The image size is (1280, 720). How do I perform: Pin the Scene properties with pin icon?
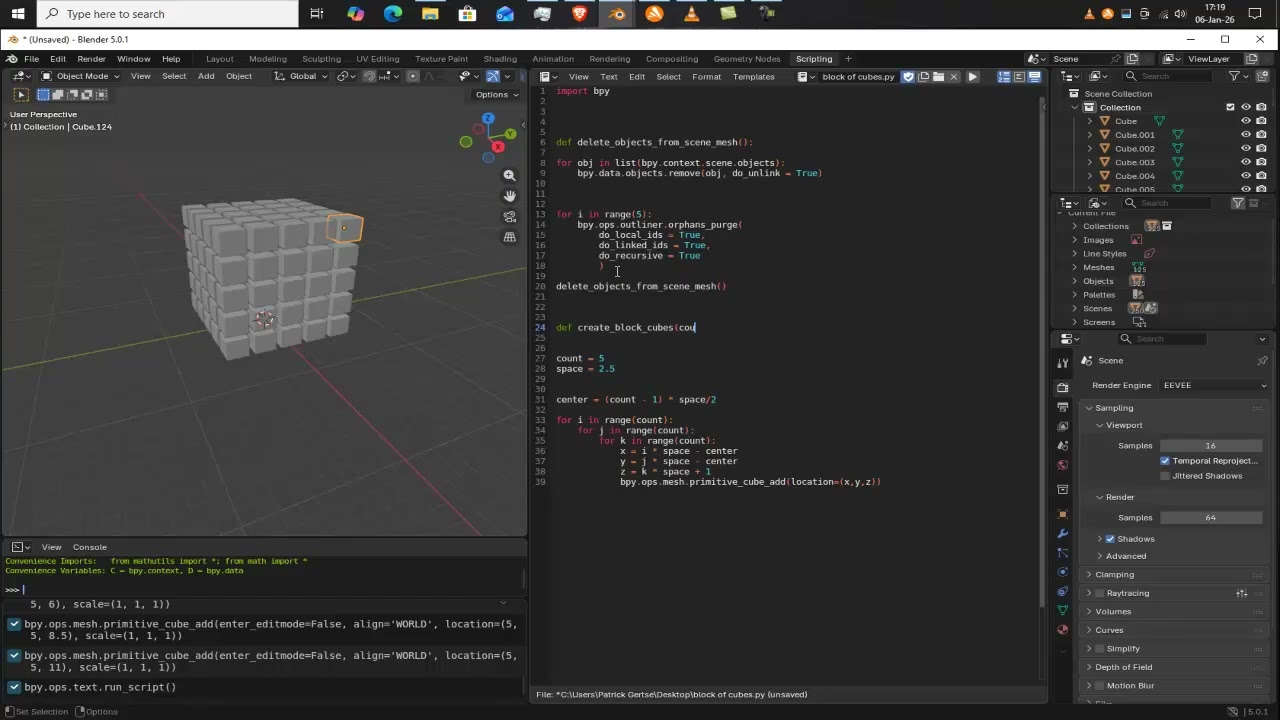tap(1262, 361)
